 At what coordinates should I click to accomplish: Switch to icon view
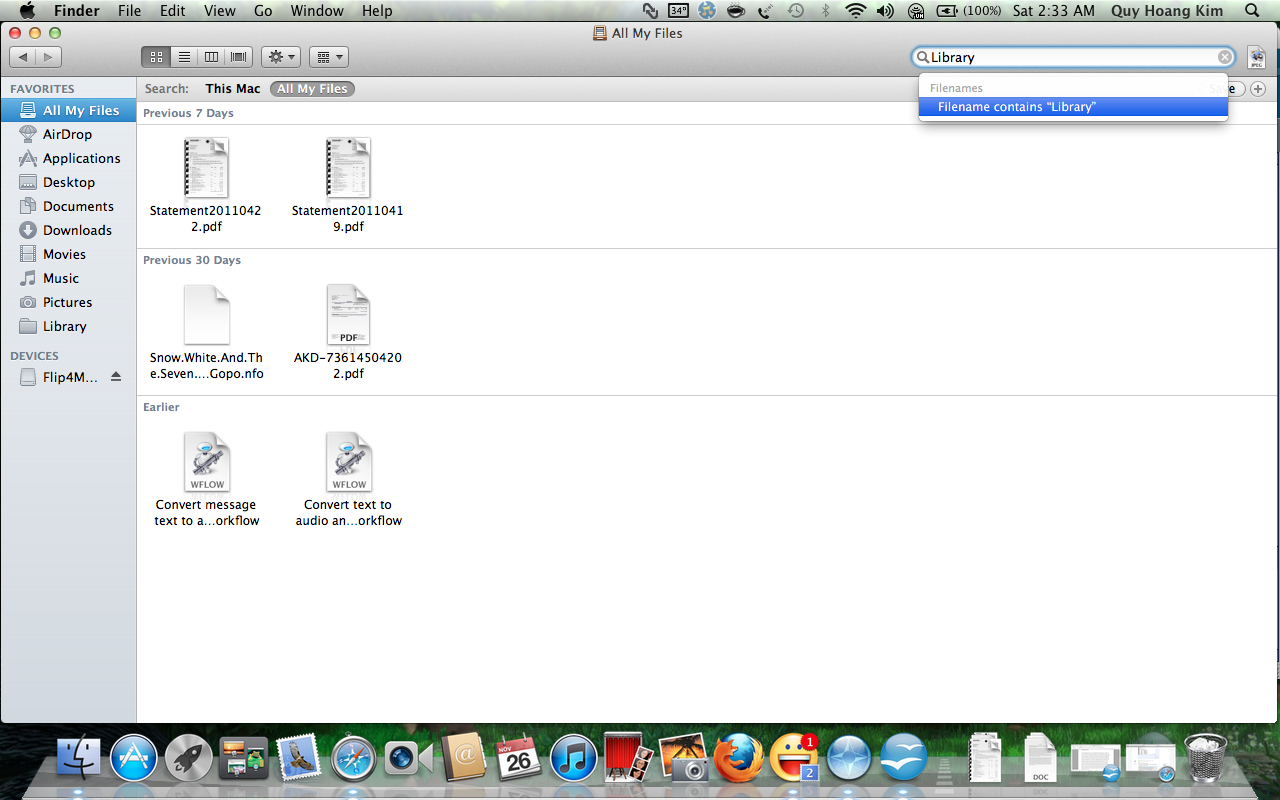[157, 57]
